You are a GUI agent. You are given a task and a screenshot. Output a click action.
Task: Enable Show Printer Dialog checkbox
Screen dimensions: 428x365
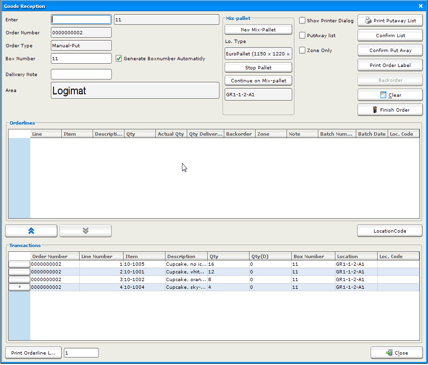pos(302,21)
